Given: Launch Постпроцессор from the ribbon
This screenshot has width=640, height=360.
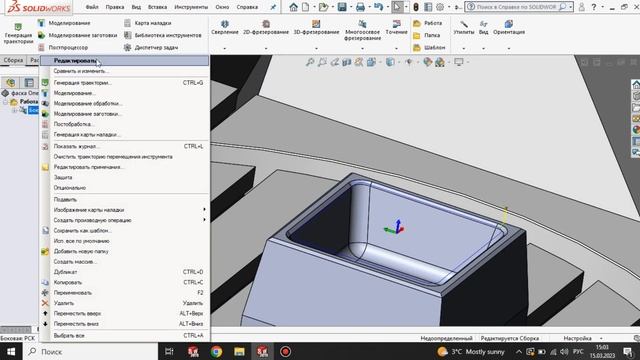Looking at the screenshot, I should pyautogui.click(x=63, y=48).
